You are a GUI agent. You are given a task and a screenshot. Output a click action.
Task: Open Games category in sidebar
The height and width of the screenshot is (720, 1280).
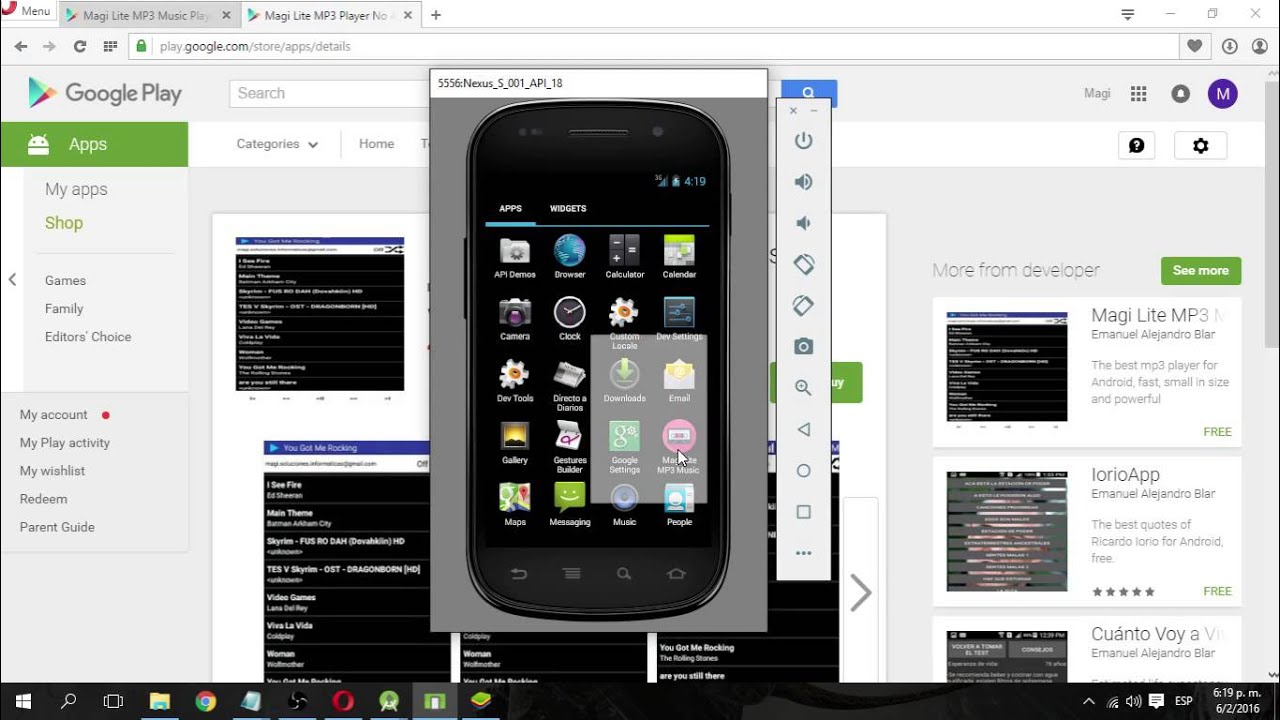(65, 281)
